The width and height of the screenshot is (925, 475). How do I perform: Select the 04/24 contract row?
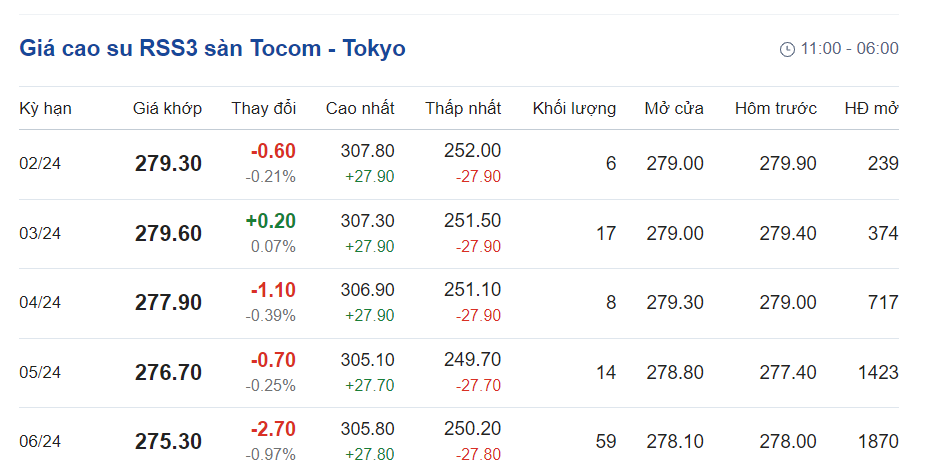[40, 303]
